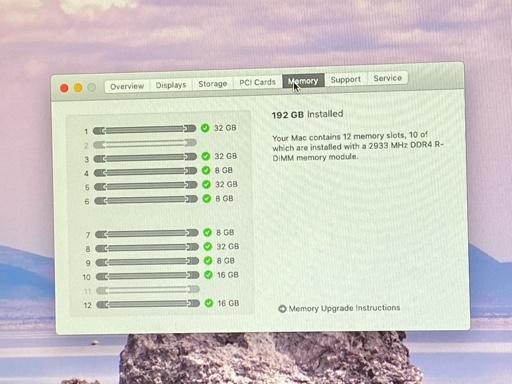Switch to the Overview tab
The width and height of the screenshot is (512, 384).
[x=127, y=86]
